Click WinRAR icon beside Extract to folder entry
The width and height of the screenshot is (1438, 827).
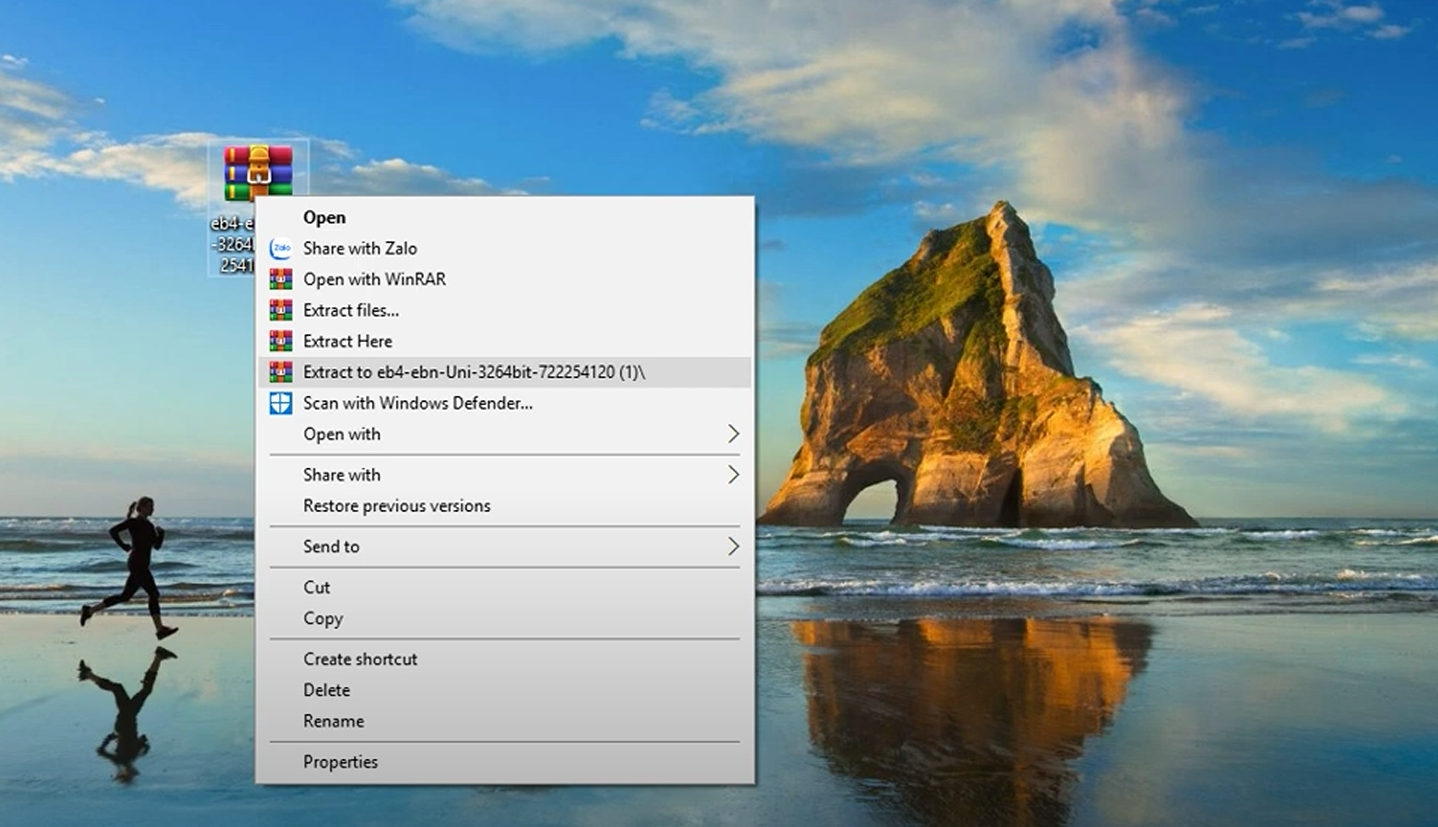click(x=281, y=372)
